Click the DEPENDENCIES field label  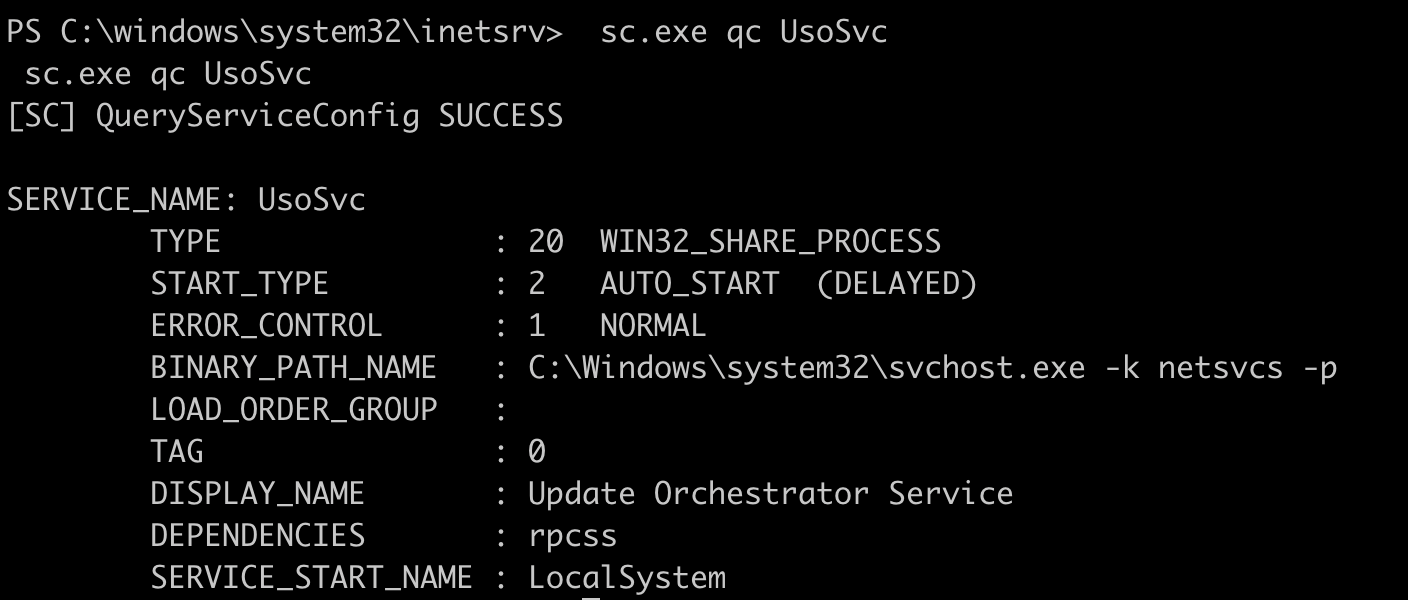pos(257,536)
